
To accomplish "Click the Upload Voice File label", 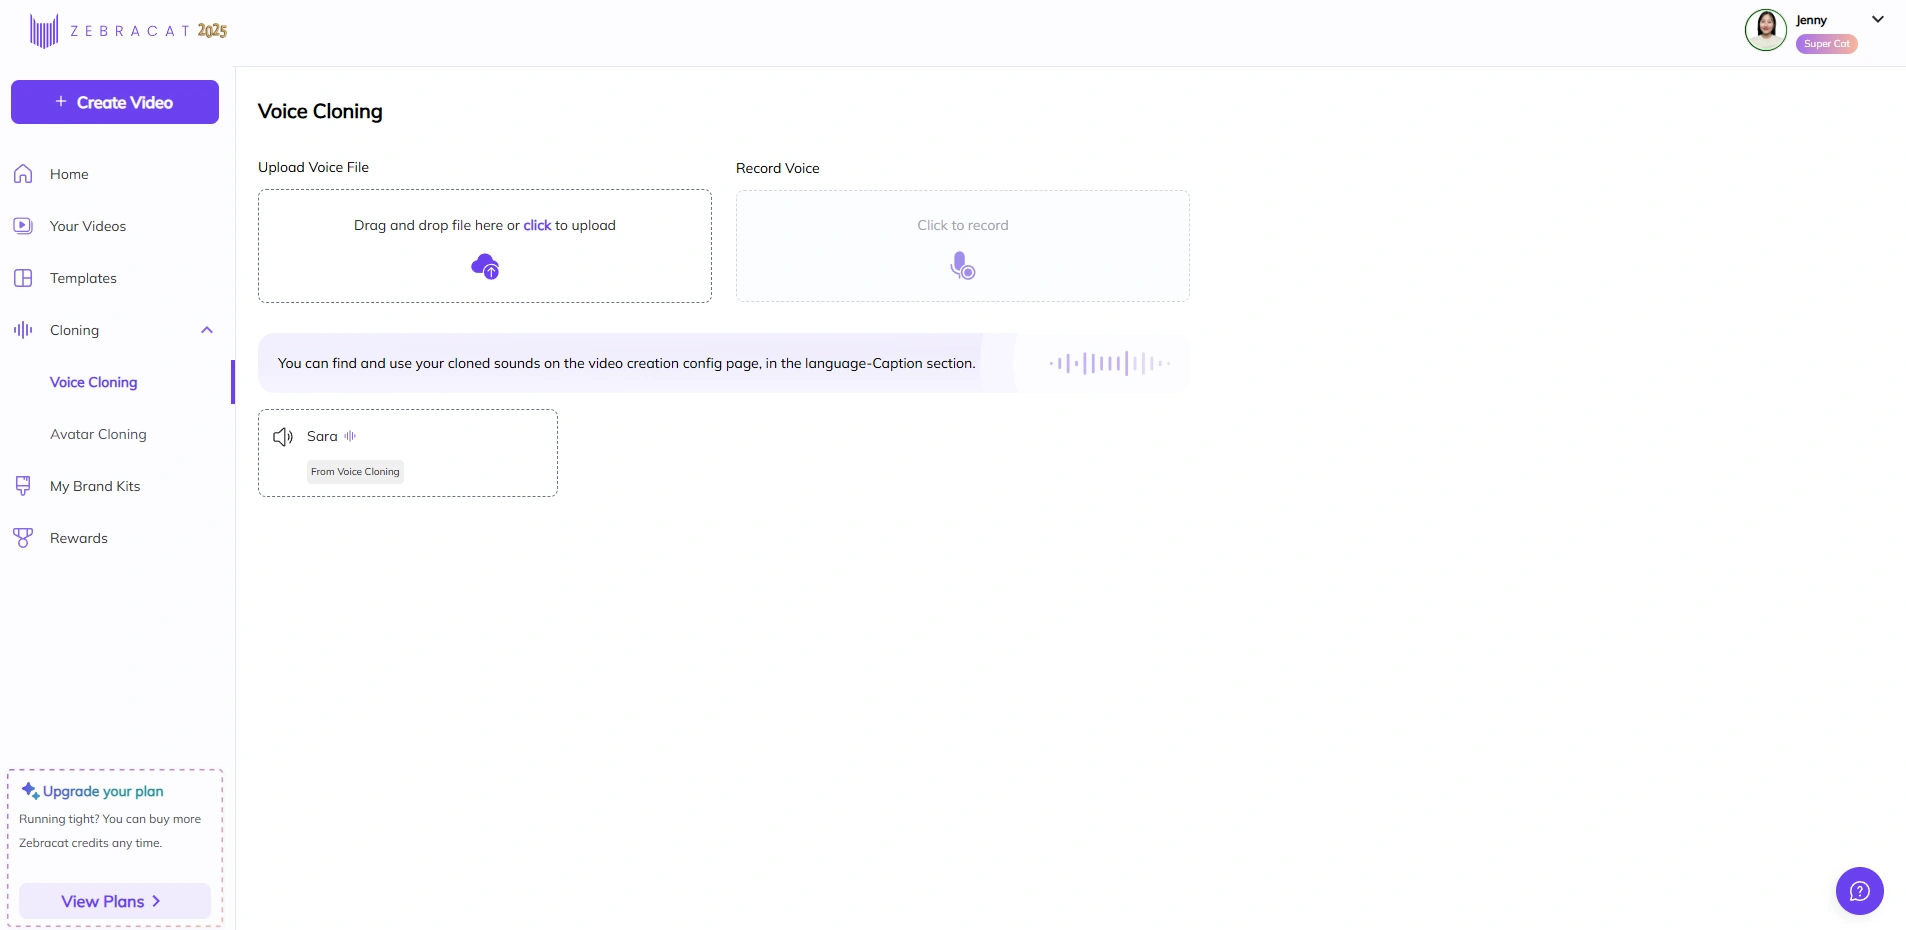I will coord(313,167).
